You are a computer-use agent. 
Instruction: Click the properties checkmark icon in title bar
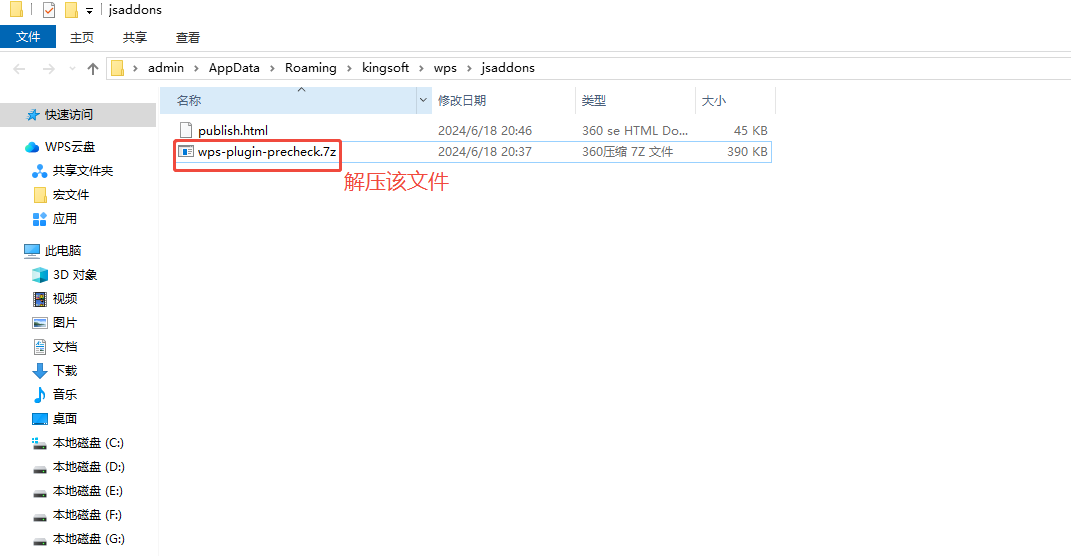(x=49, y=10)
